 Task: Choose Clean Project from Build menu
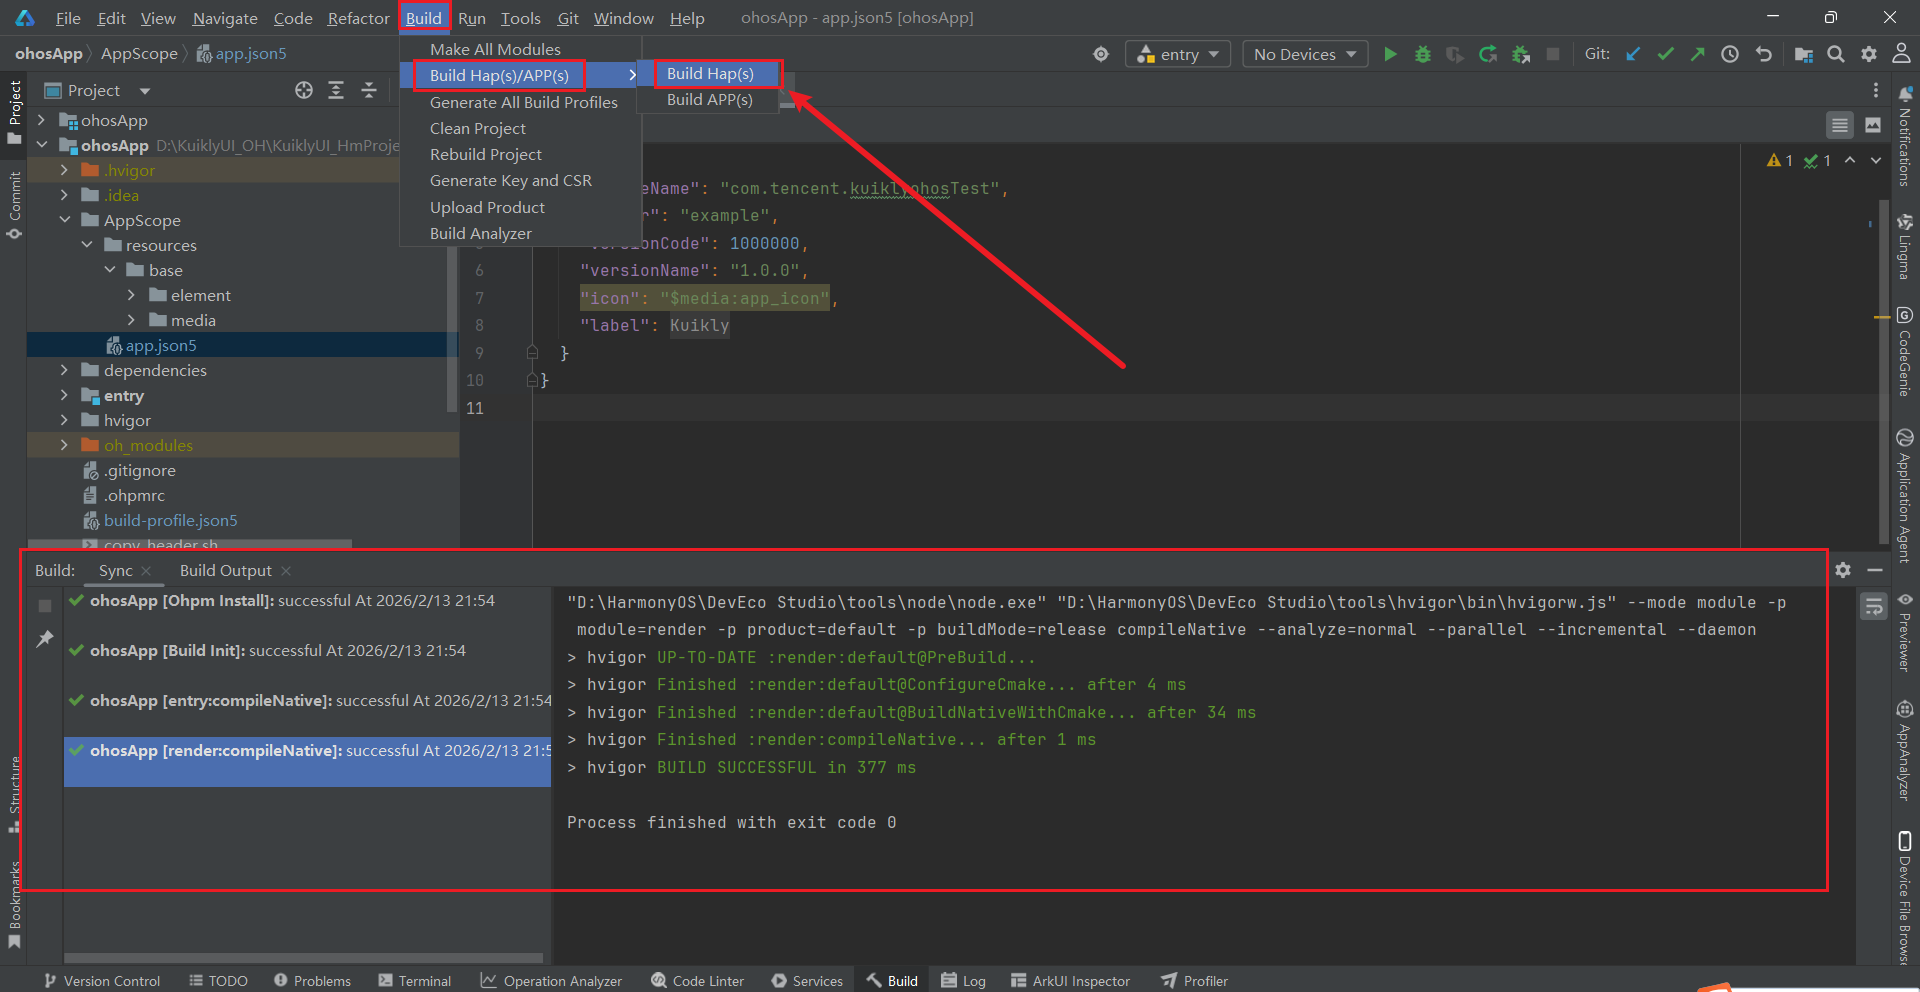477,128
